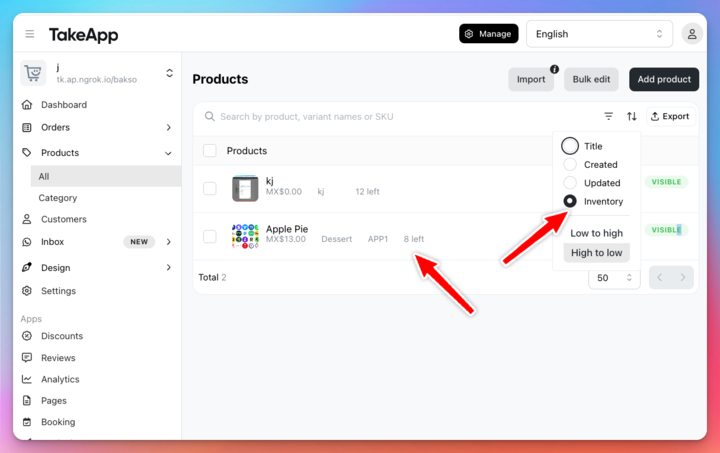This screenshot has width=720, height=453.
Task: Click the search magnifier icon
Action: [209, 117]
